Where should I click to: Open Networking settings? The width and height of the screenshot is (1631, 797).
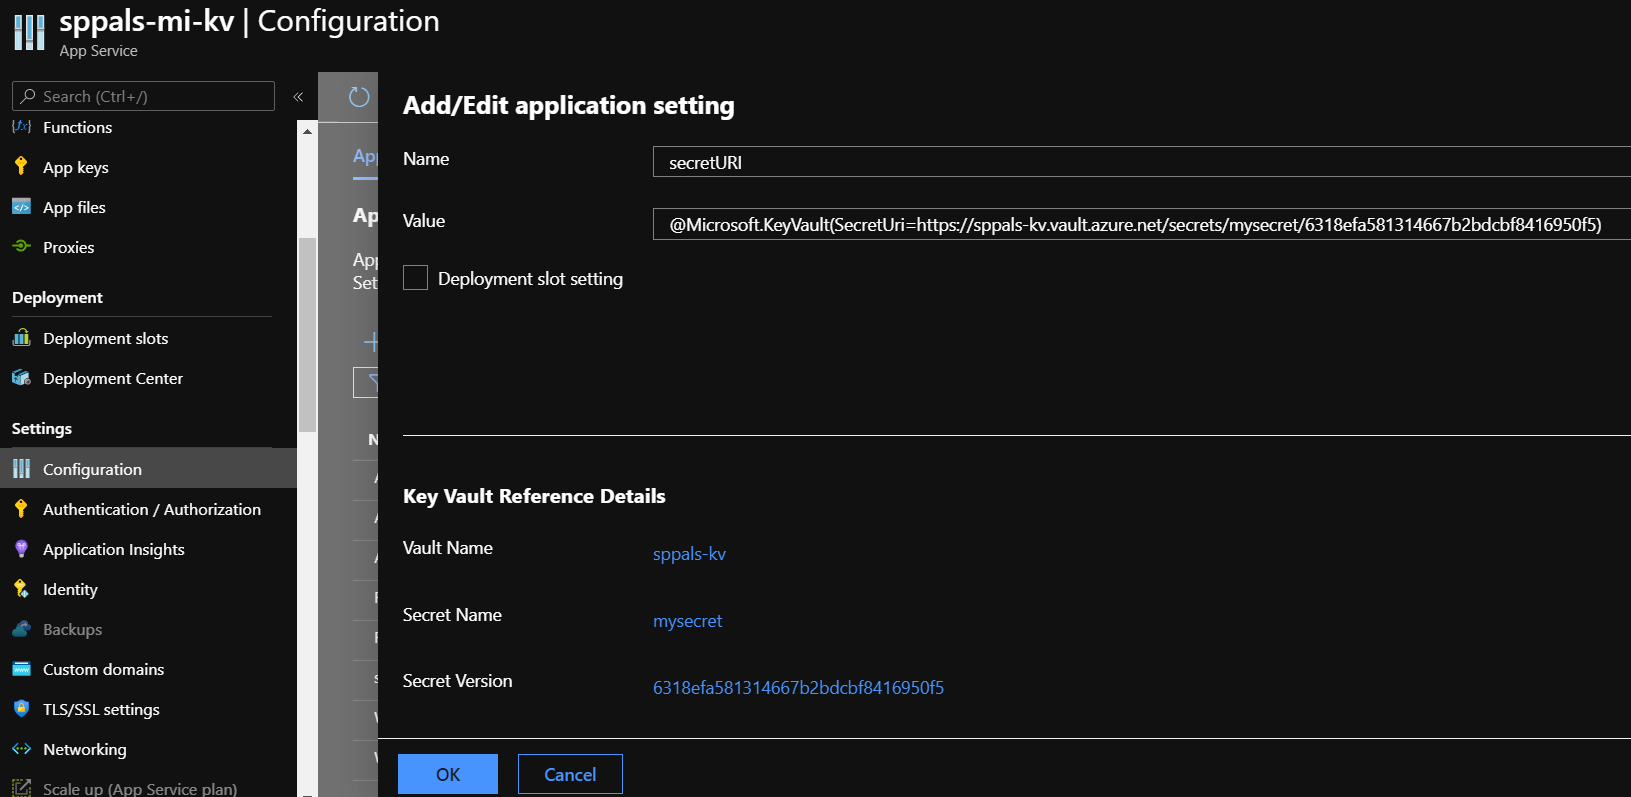[x=85, y=749]
